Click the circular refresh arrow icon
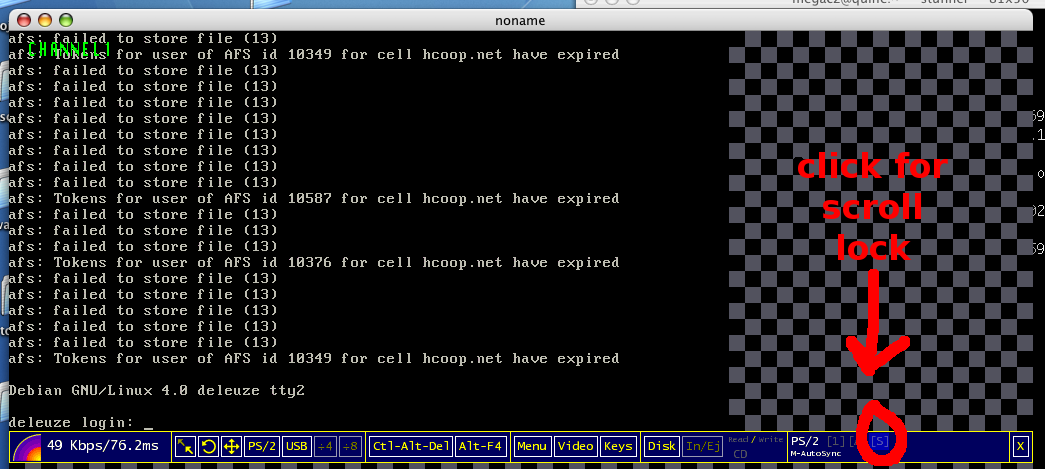 click(208, 446)
